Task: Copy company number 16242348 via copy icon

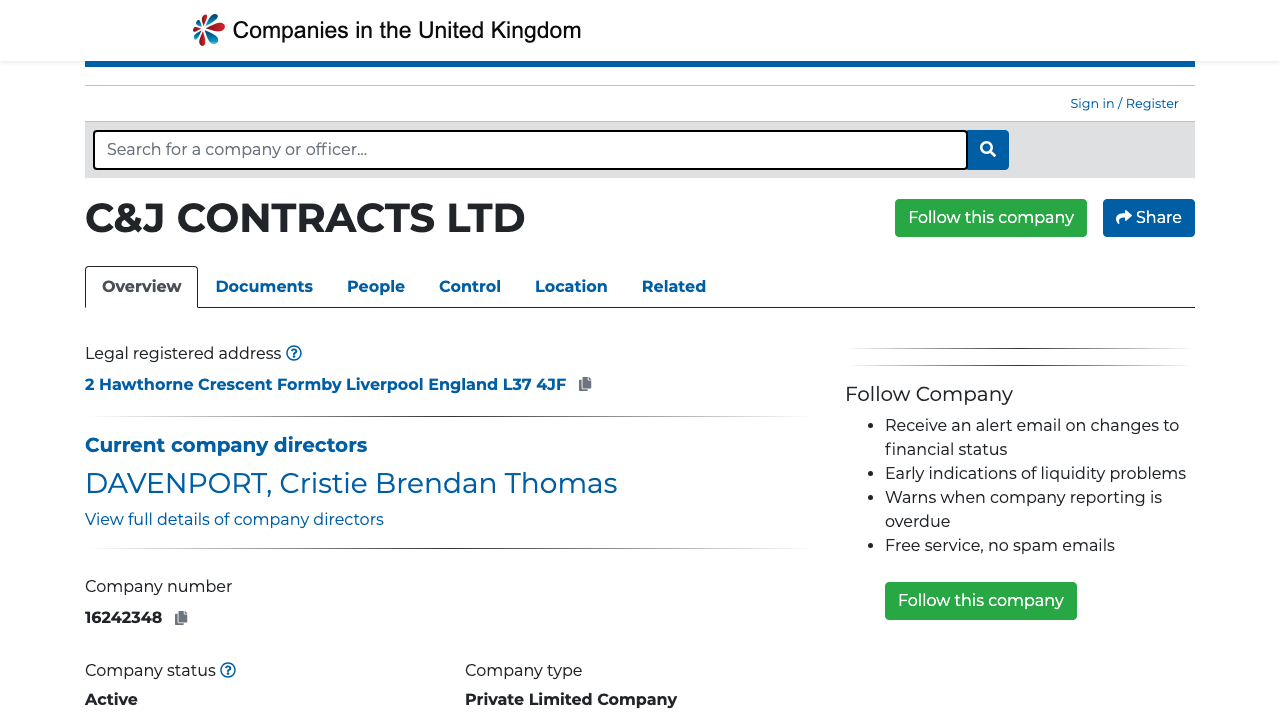Action: (181, 617)
